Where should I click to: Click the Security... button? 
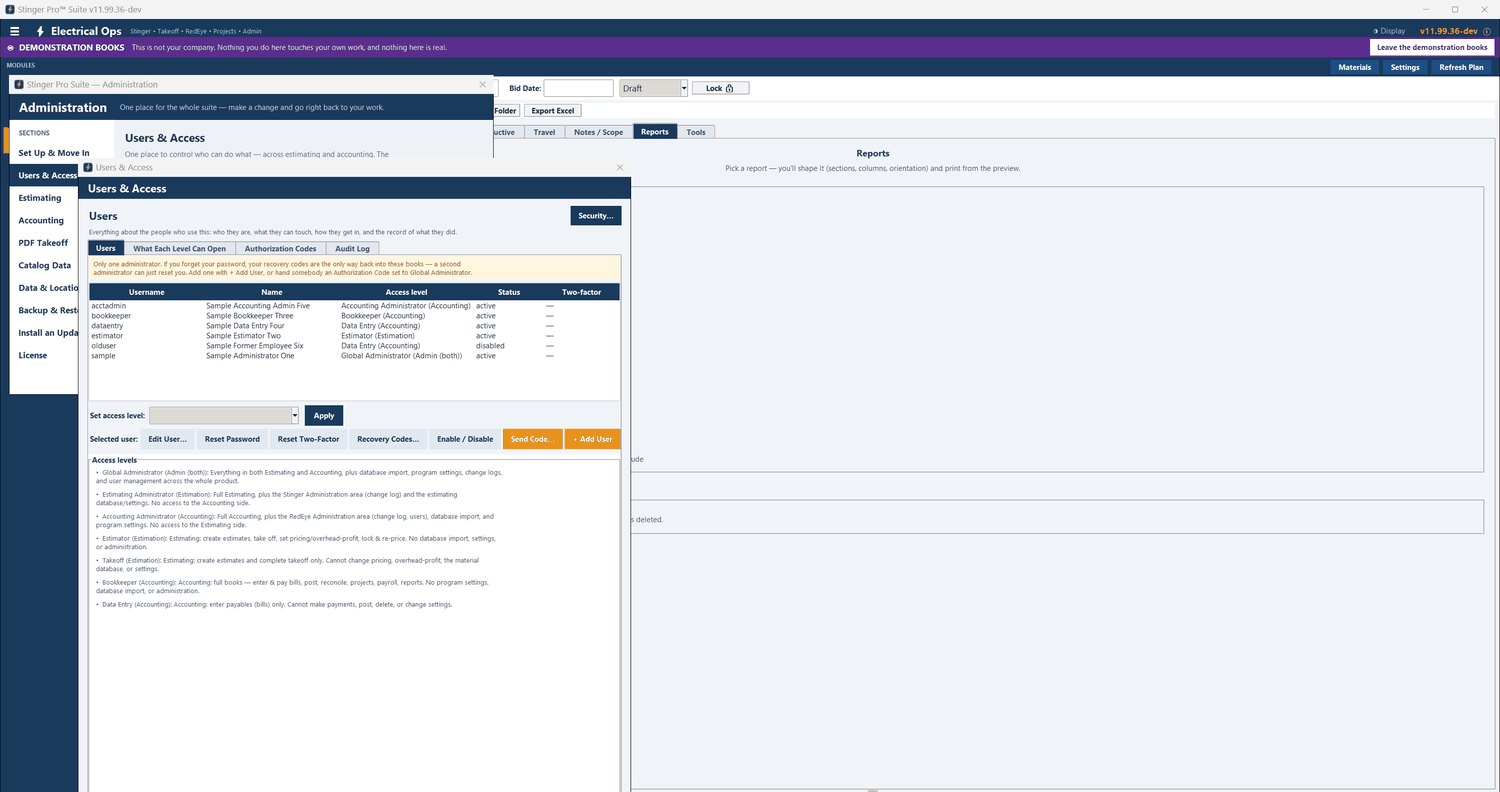point(596,216)
